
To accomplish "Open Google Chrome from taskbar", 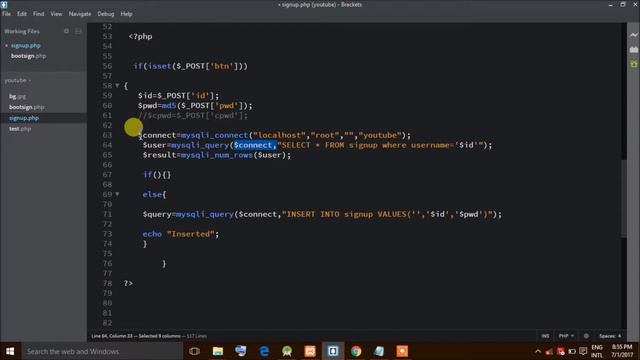I will coord(356,351).
